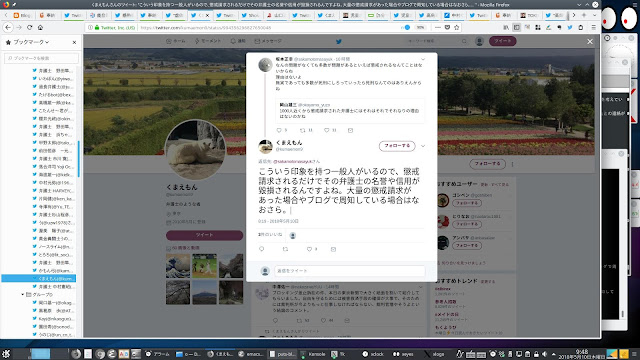The width and height of the screenshot is (640, 360).
Task: Like the くまえもん tweet heart icon
Action: tap(309, 249)
